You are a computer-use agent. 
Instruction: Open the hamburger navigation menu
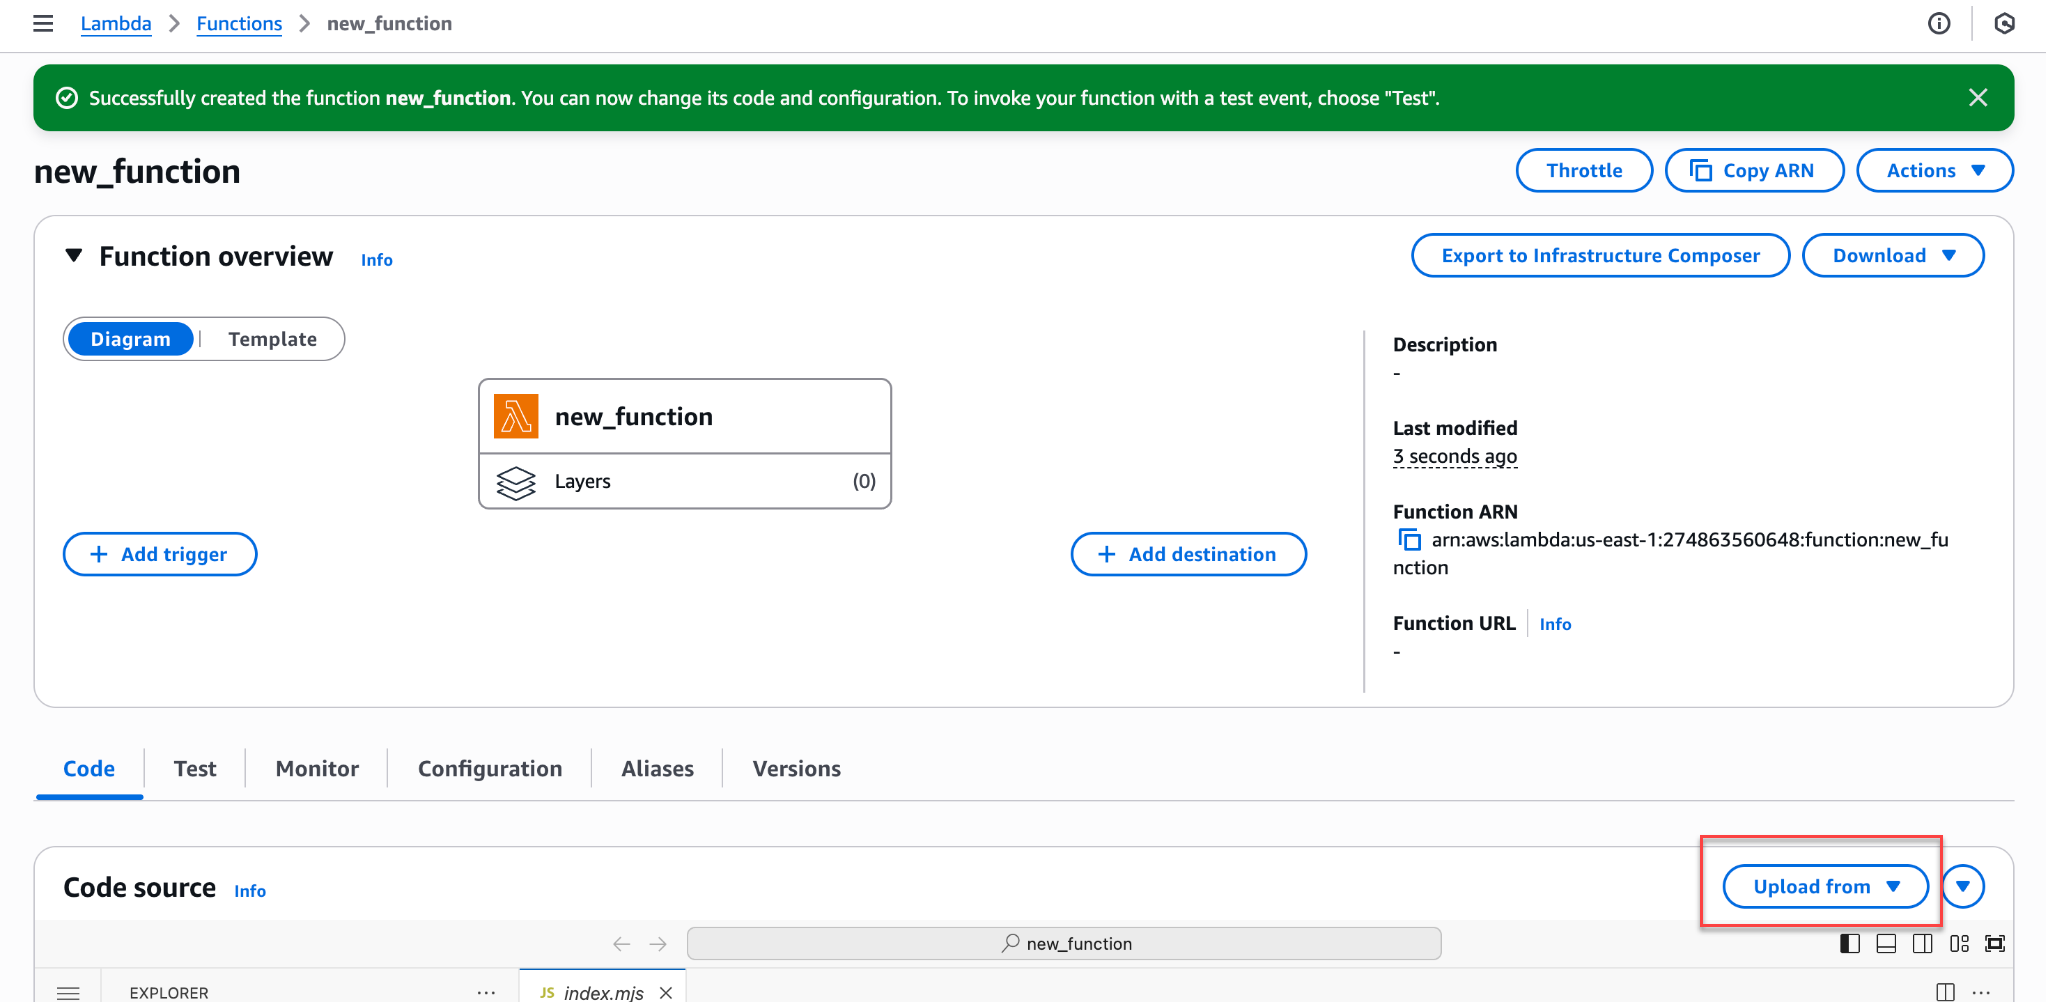click(43, 23)
